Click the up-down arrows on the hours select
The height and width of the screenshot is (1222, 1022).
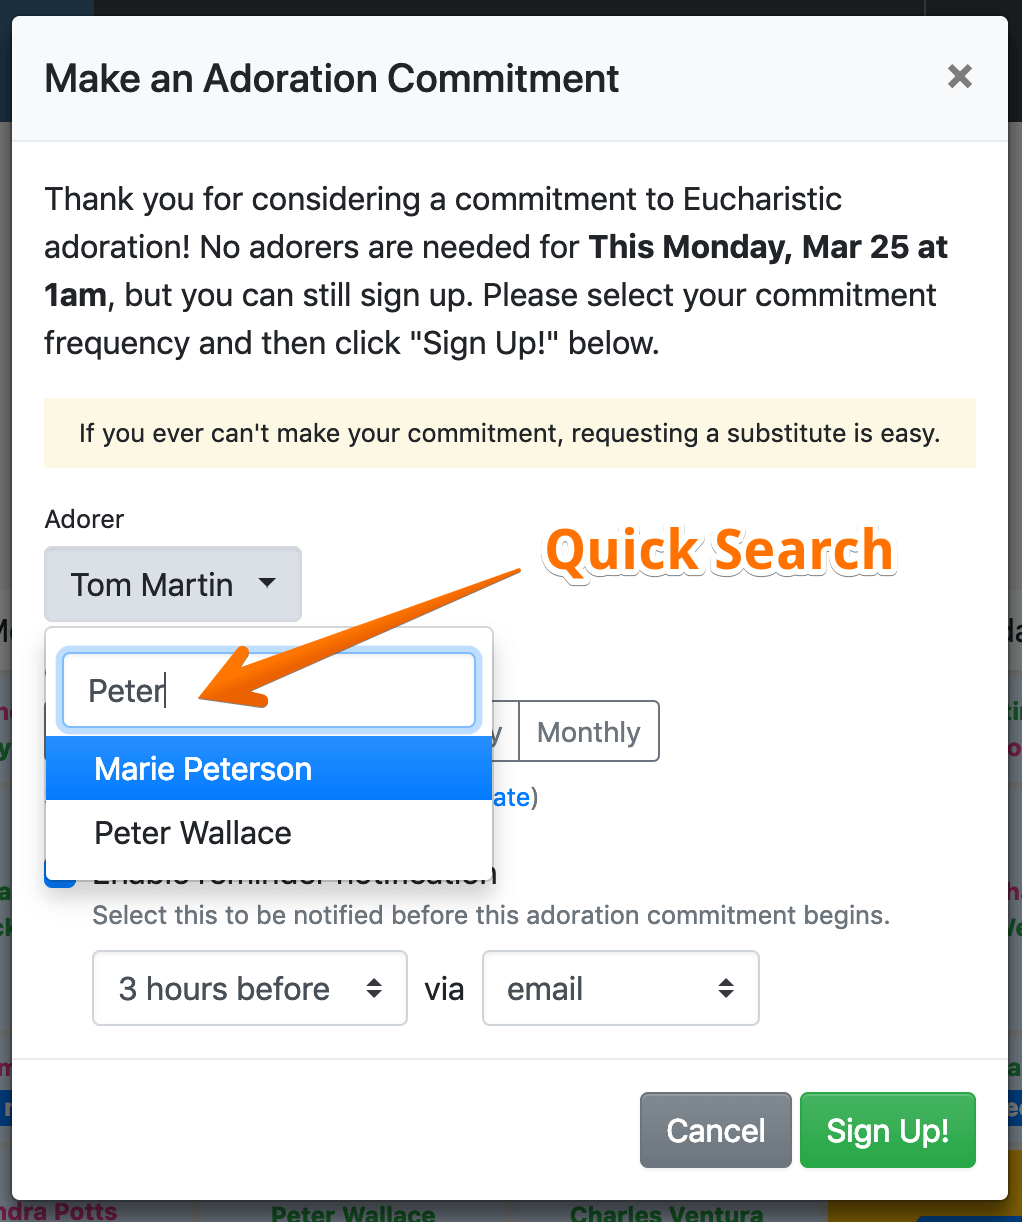(x=374, y=988)
